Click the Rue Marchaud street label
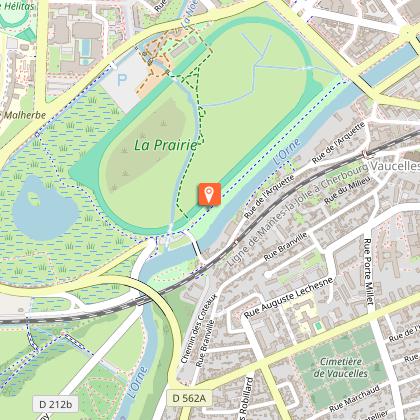This screenshot has width=420, height=420. 354,398
